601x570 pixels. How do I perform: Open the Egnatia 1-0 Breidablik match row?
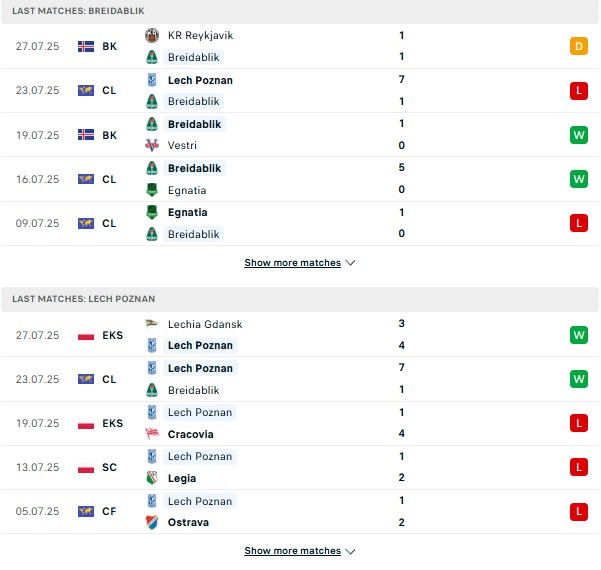click(300, 223)
